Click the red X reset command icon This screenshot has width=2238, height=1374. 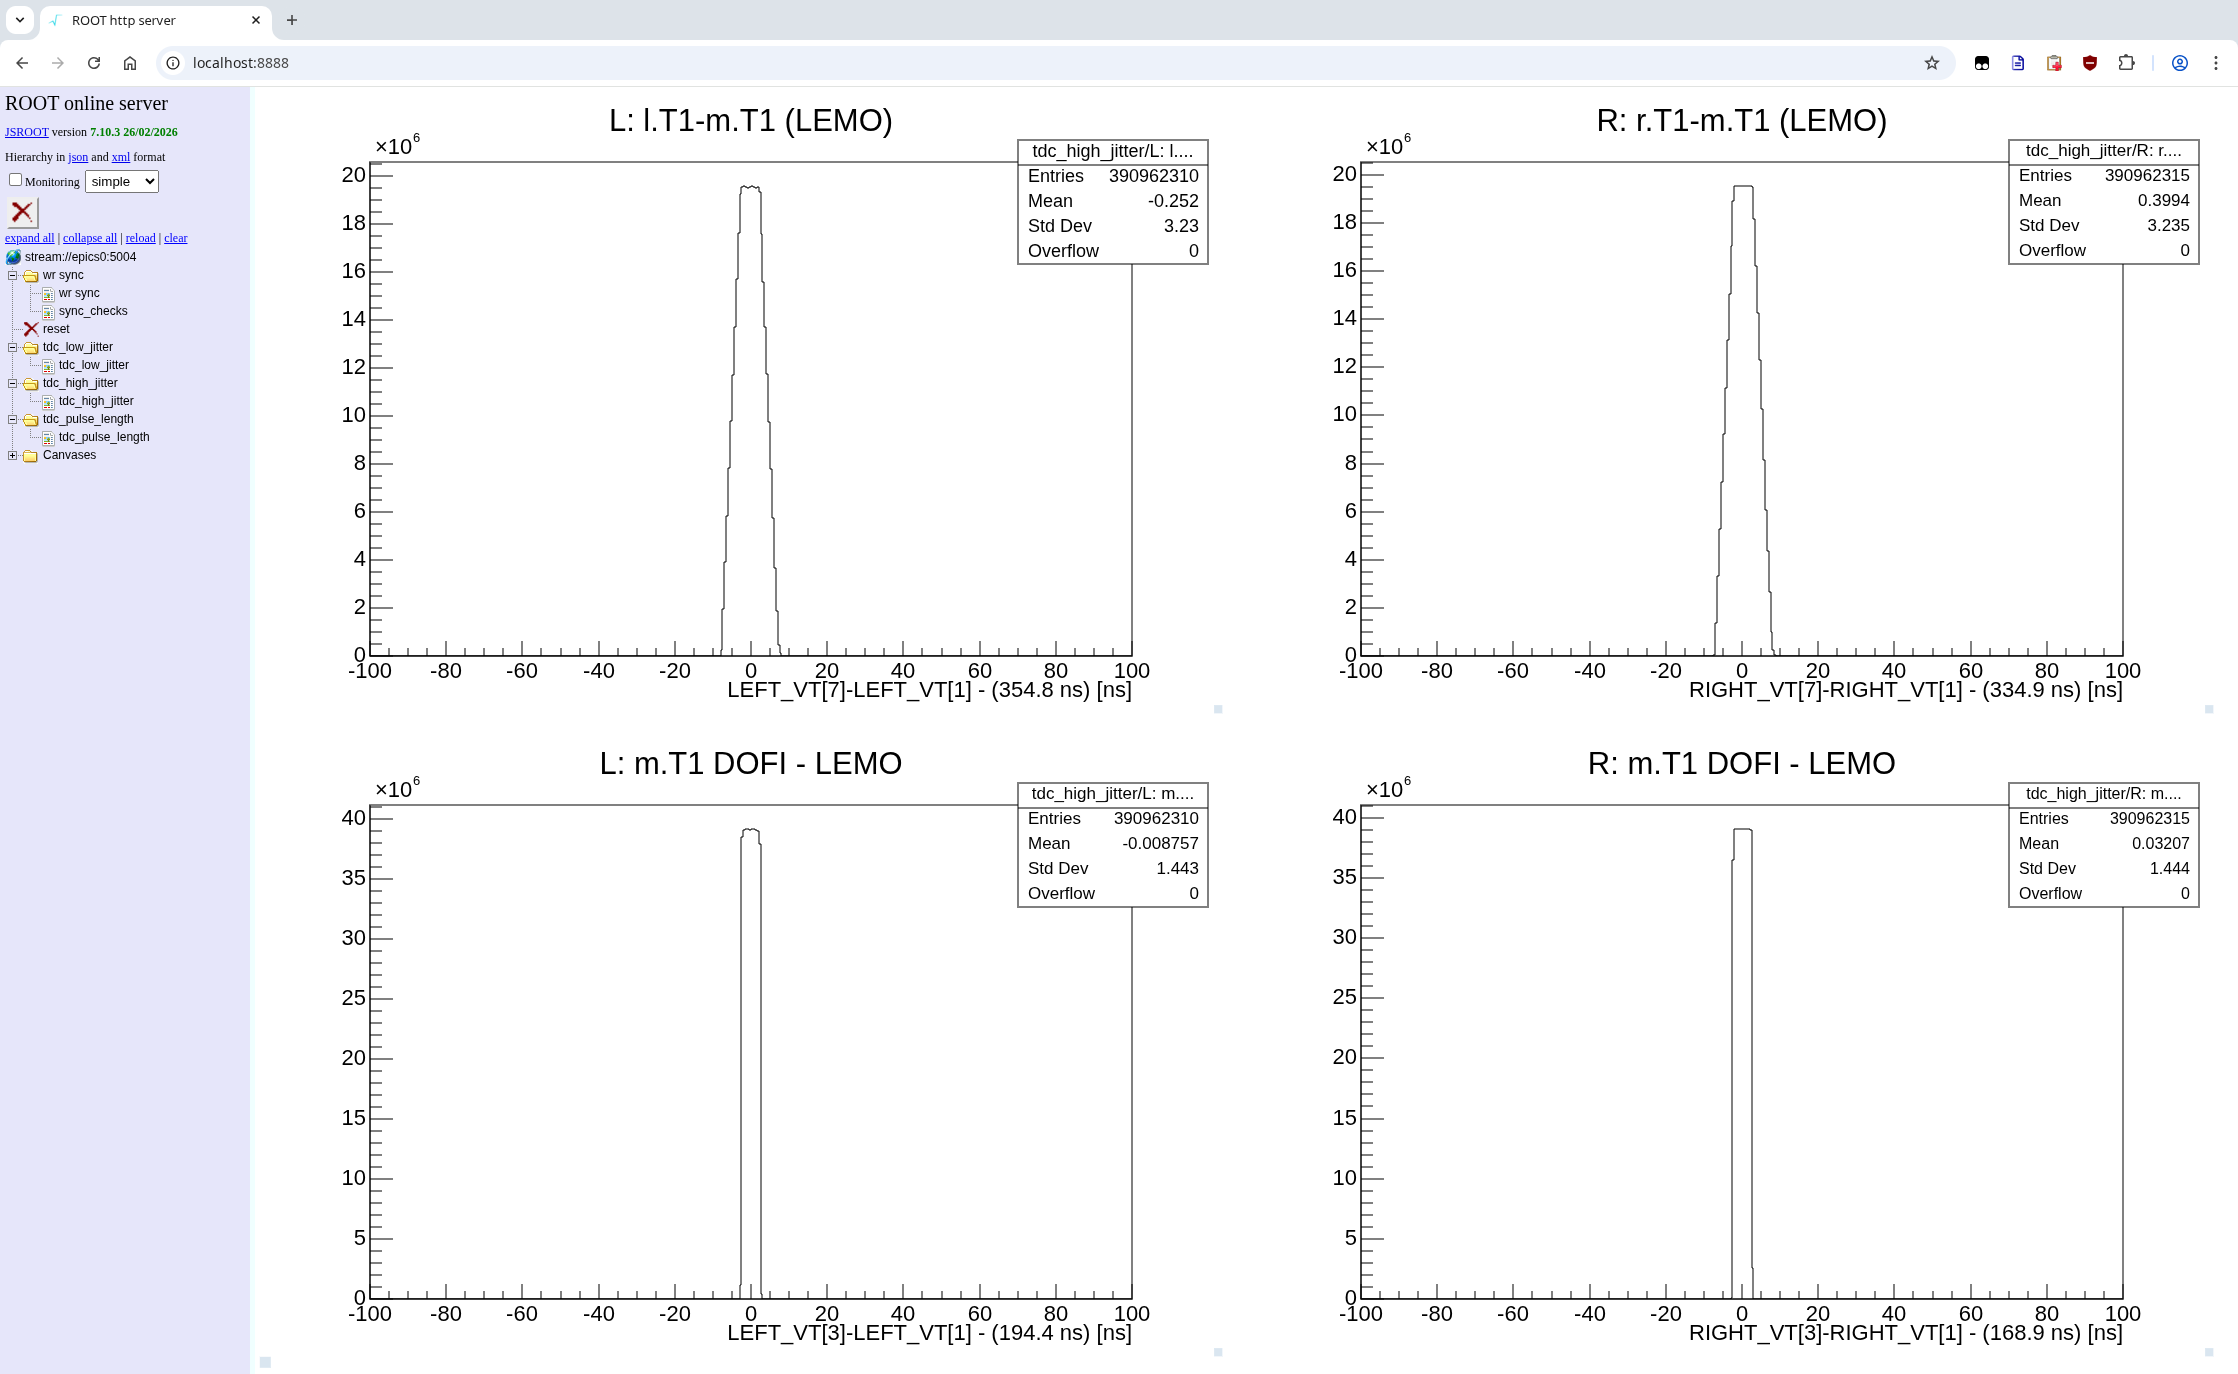[x=31, y=329]
